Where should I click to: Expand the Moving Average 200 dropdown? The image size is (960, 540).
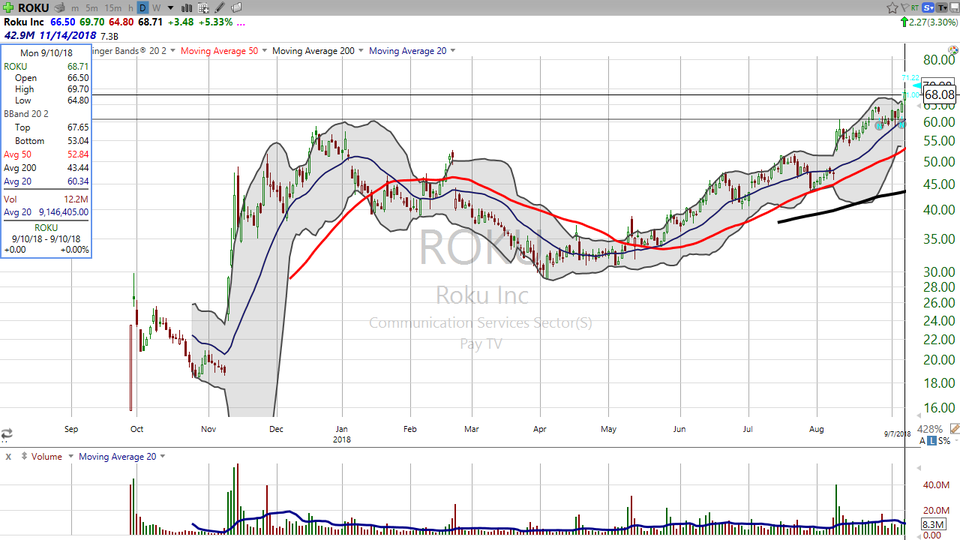point(361,51)
